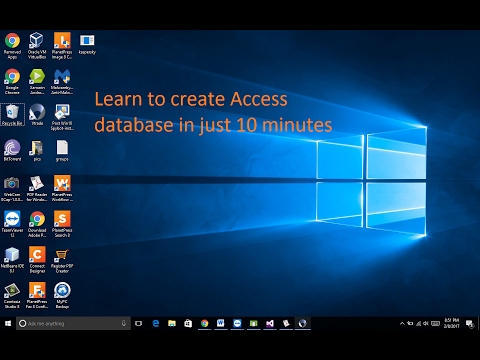The image size is (480, 360).
Task: Select the kaspersky desktop icon
Action: [87, 44]
